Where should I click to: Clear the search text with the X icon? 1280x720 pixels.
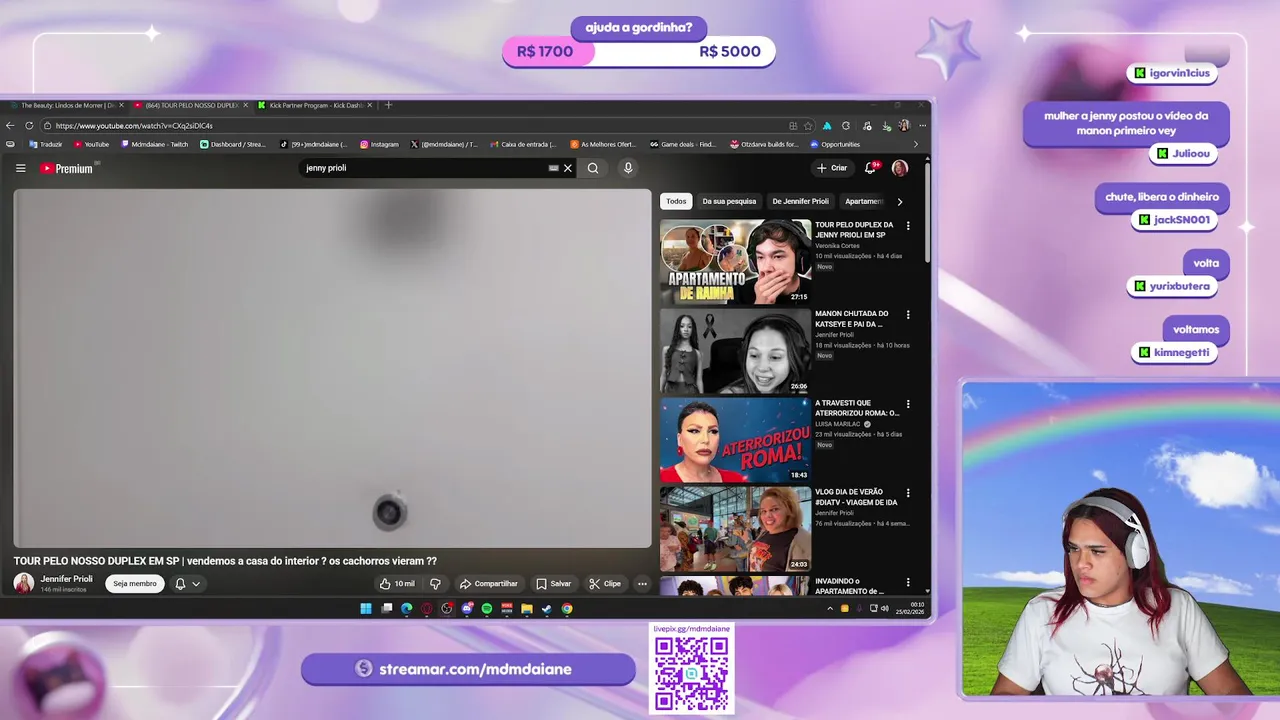pos(568,168)
